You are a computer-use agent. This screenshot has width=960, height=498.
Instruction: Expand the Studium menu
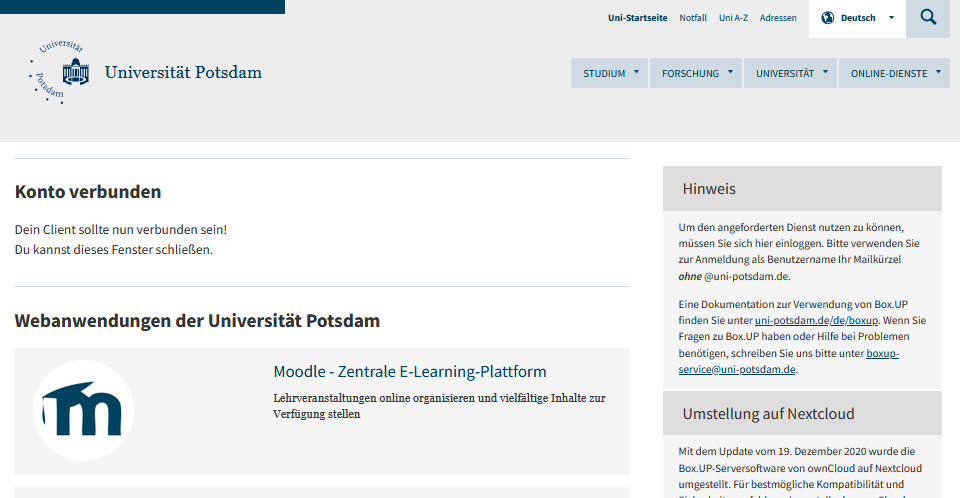(x=610, y=73)
